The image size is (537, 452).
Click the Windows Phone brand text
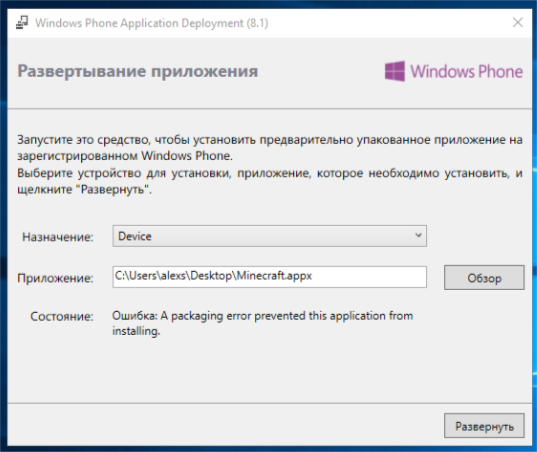pyautogui.click(x=466, y=72)
